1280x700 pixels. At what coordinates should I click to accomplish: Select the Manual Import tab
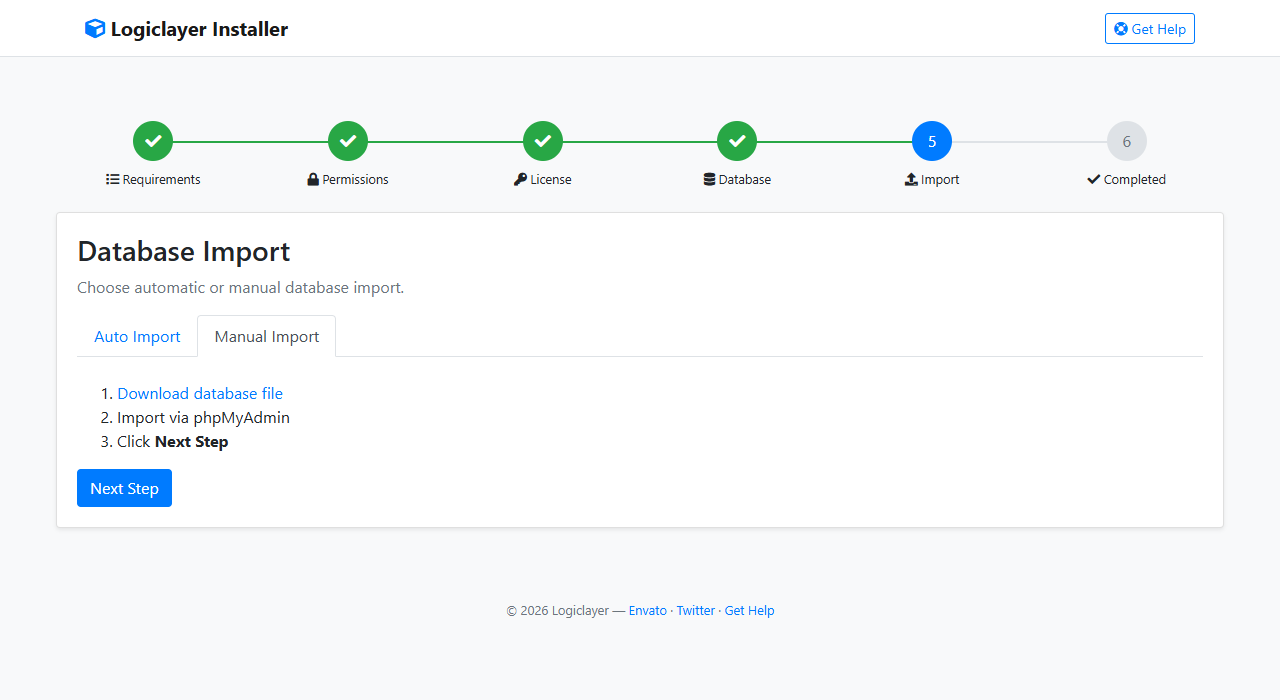267,336
